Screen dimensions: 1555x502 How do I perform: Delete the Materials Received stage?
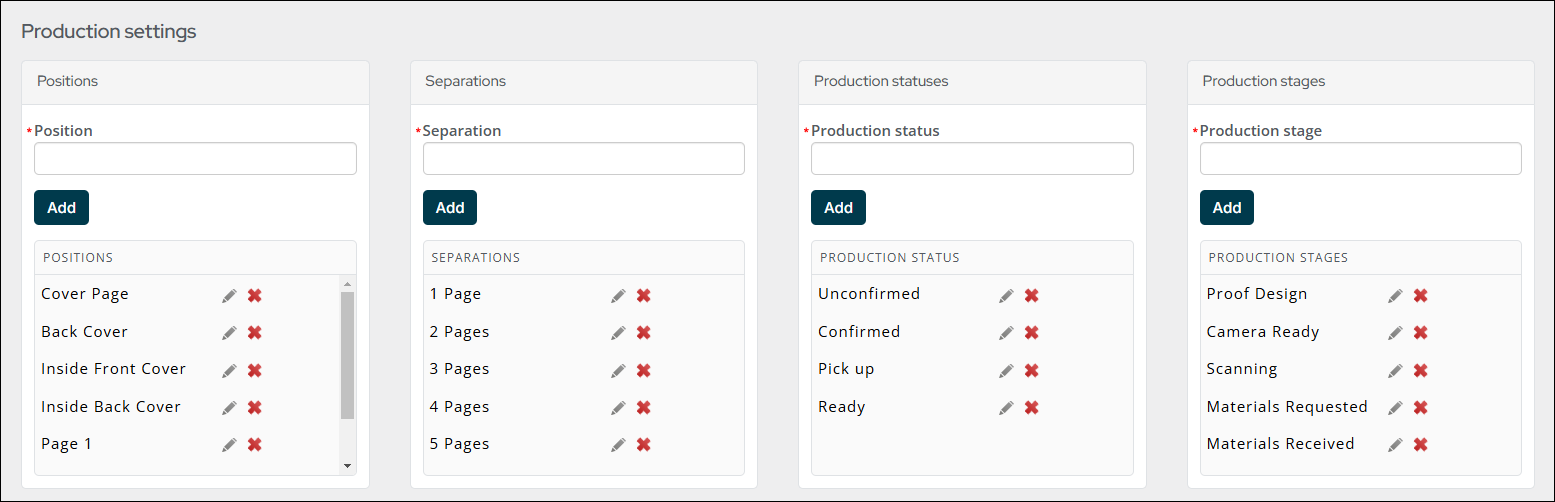tap(1421, 444)
